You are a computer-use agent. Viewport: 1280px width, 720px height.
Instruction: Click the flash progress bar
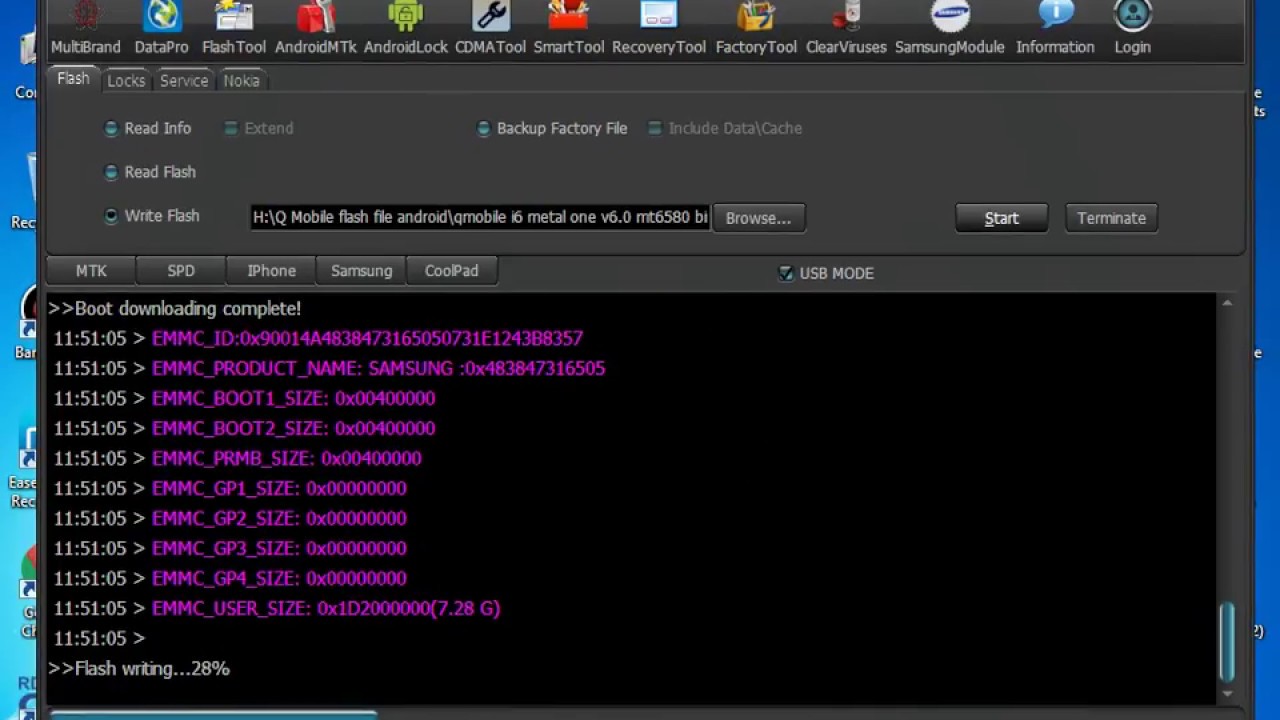[213, 715]
